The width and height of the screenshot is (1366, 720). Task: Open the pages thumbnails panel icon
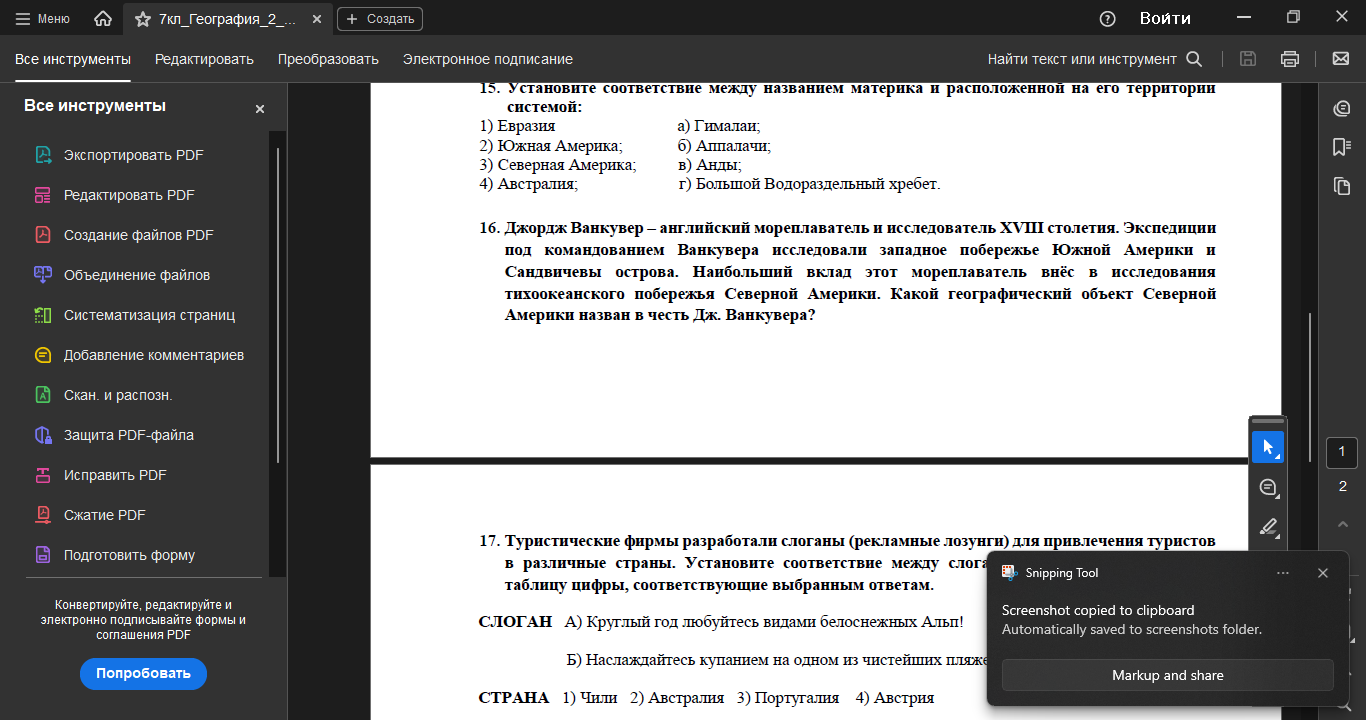[1342, 186]
